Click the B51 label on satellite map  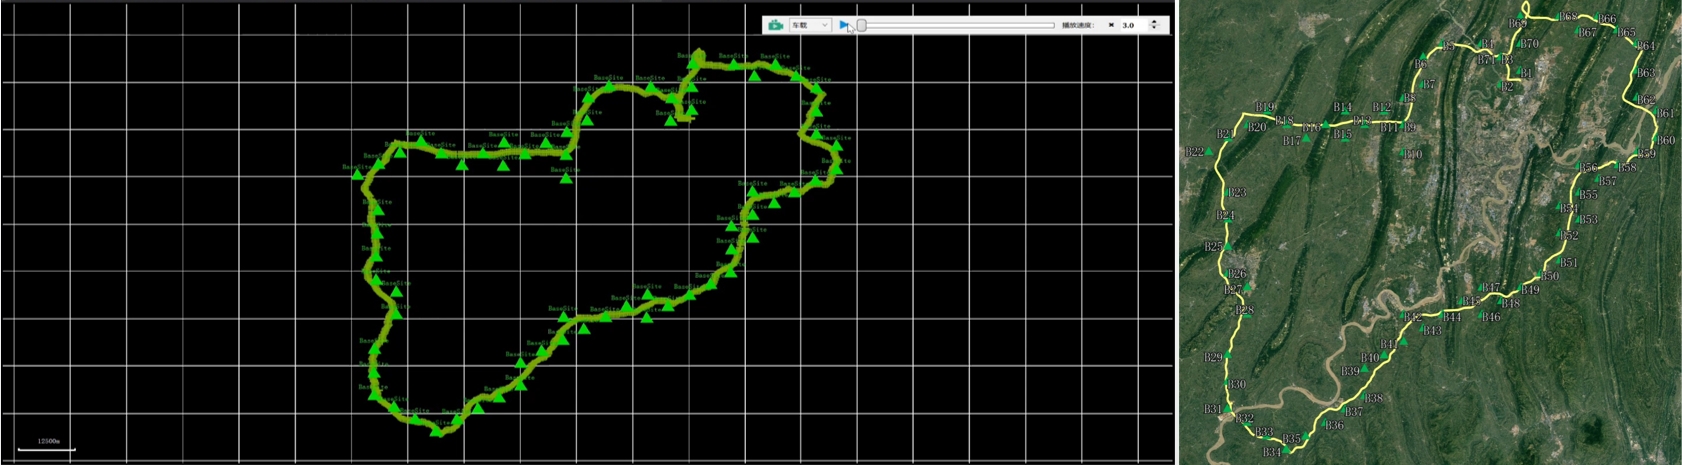point(1568,262)
